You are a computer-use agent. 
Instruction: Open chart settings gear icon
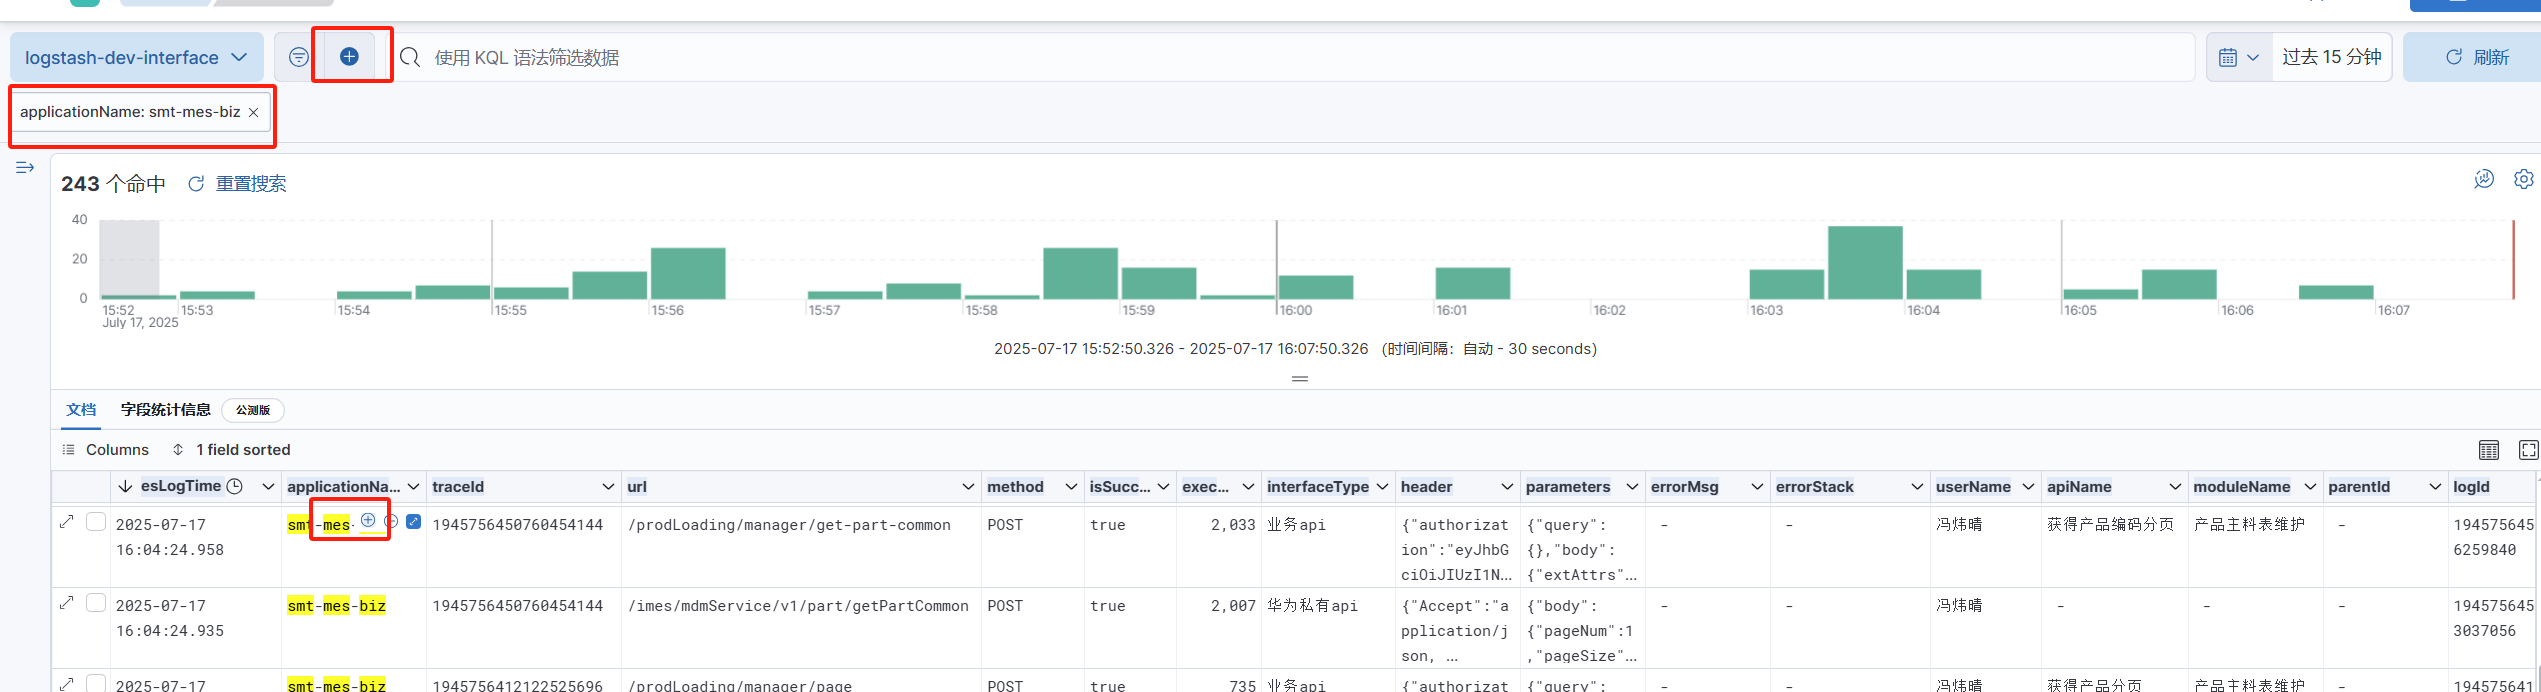pyautogui.click(x=2523, y=179)
